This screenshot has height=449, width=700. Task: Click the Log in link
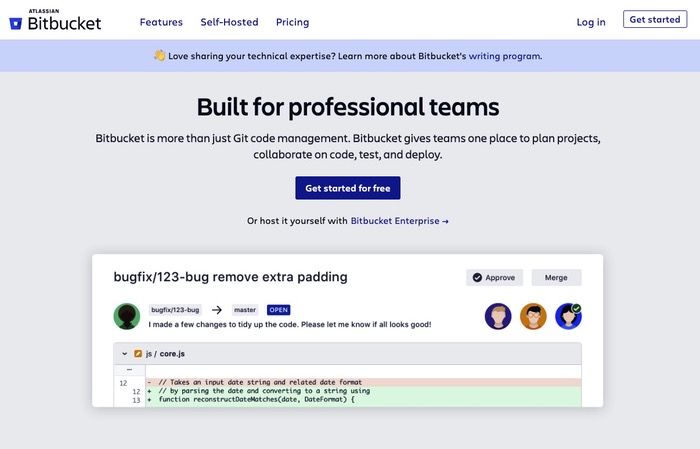591,22
